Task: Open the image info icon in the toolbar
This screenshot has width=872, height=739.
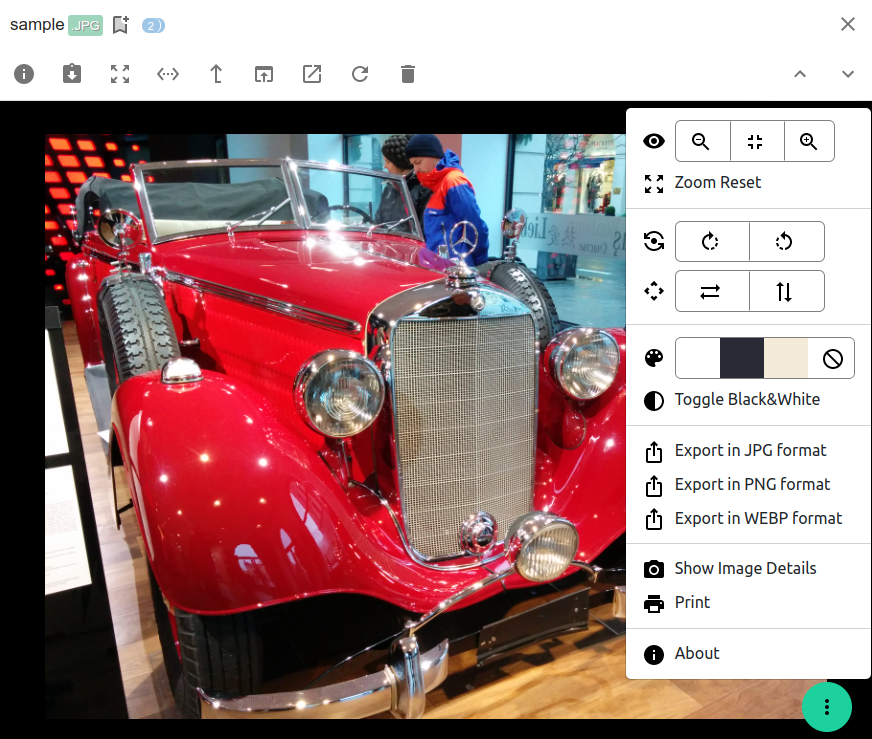Action: [x=23, y=74]
